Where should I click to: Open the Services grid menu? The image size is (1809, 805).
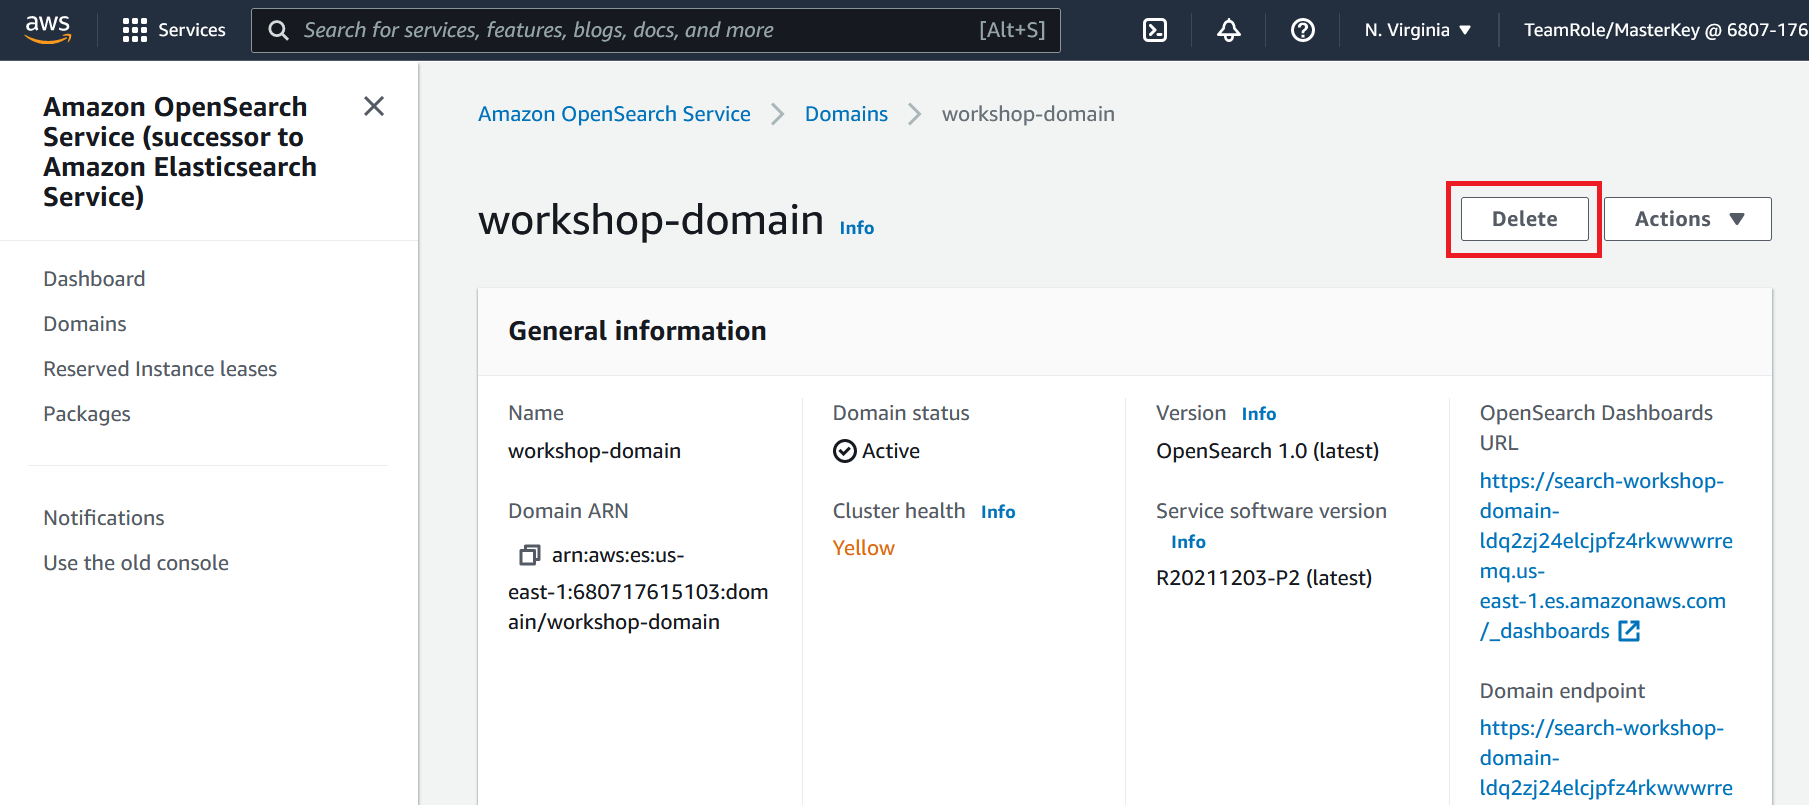pos(174,30)
